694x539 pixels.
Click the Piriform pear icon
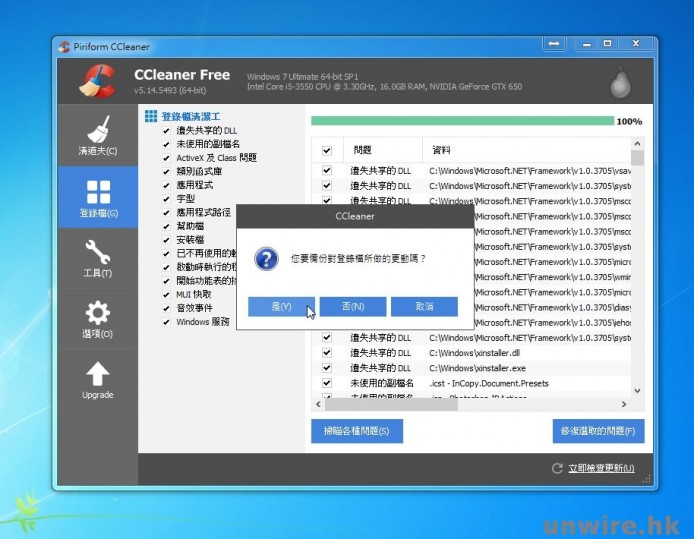621,82
